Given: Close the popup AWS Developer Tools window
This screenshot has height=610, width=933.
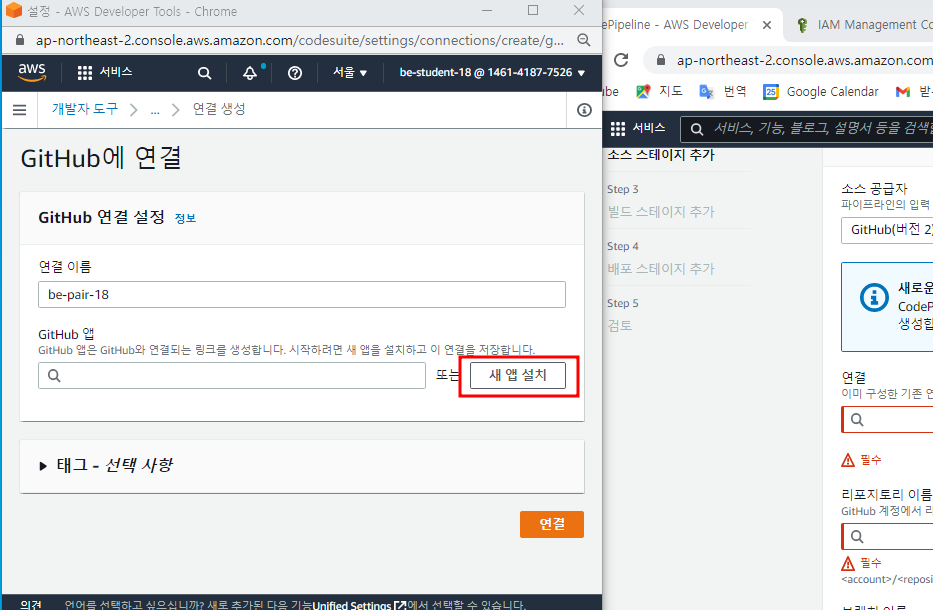Looking at the screenshot, I should tap(579, 11).
